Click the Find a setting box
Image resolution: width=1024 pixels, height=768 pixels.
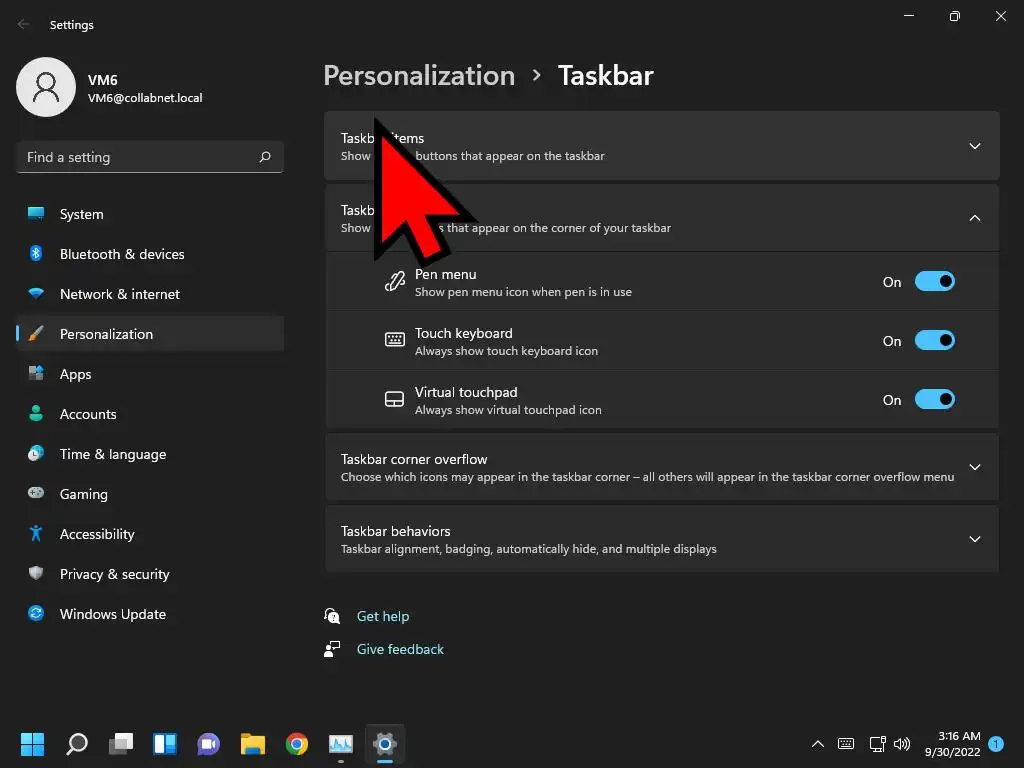(150, 157)
